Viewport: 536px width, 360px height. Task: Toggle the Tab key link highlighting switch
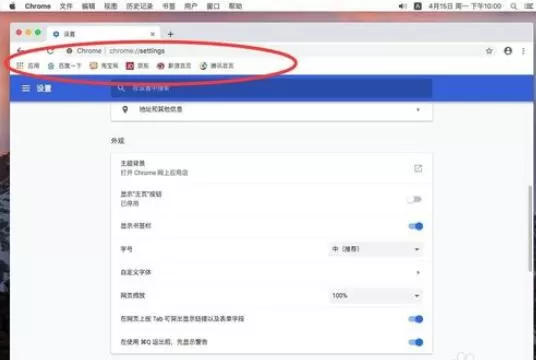[x=416, y=319]
